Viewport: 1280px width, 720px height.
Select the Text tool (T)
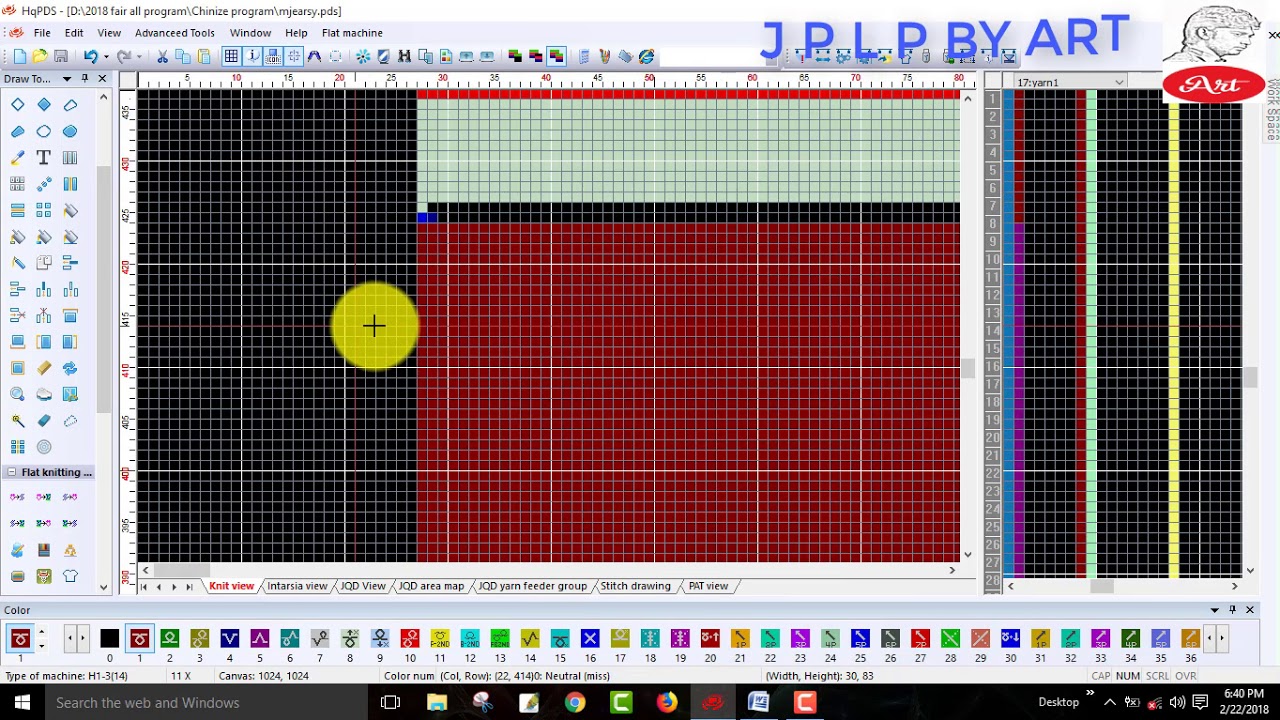pos(44,158)
